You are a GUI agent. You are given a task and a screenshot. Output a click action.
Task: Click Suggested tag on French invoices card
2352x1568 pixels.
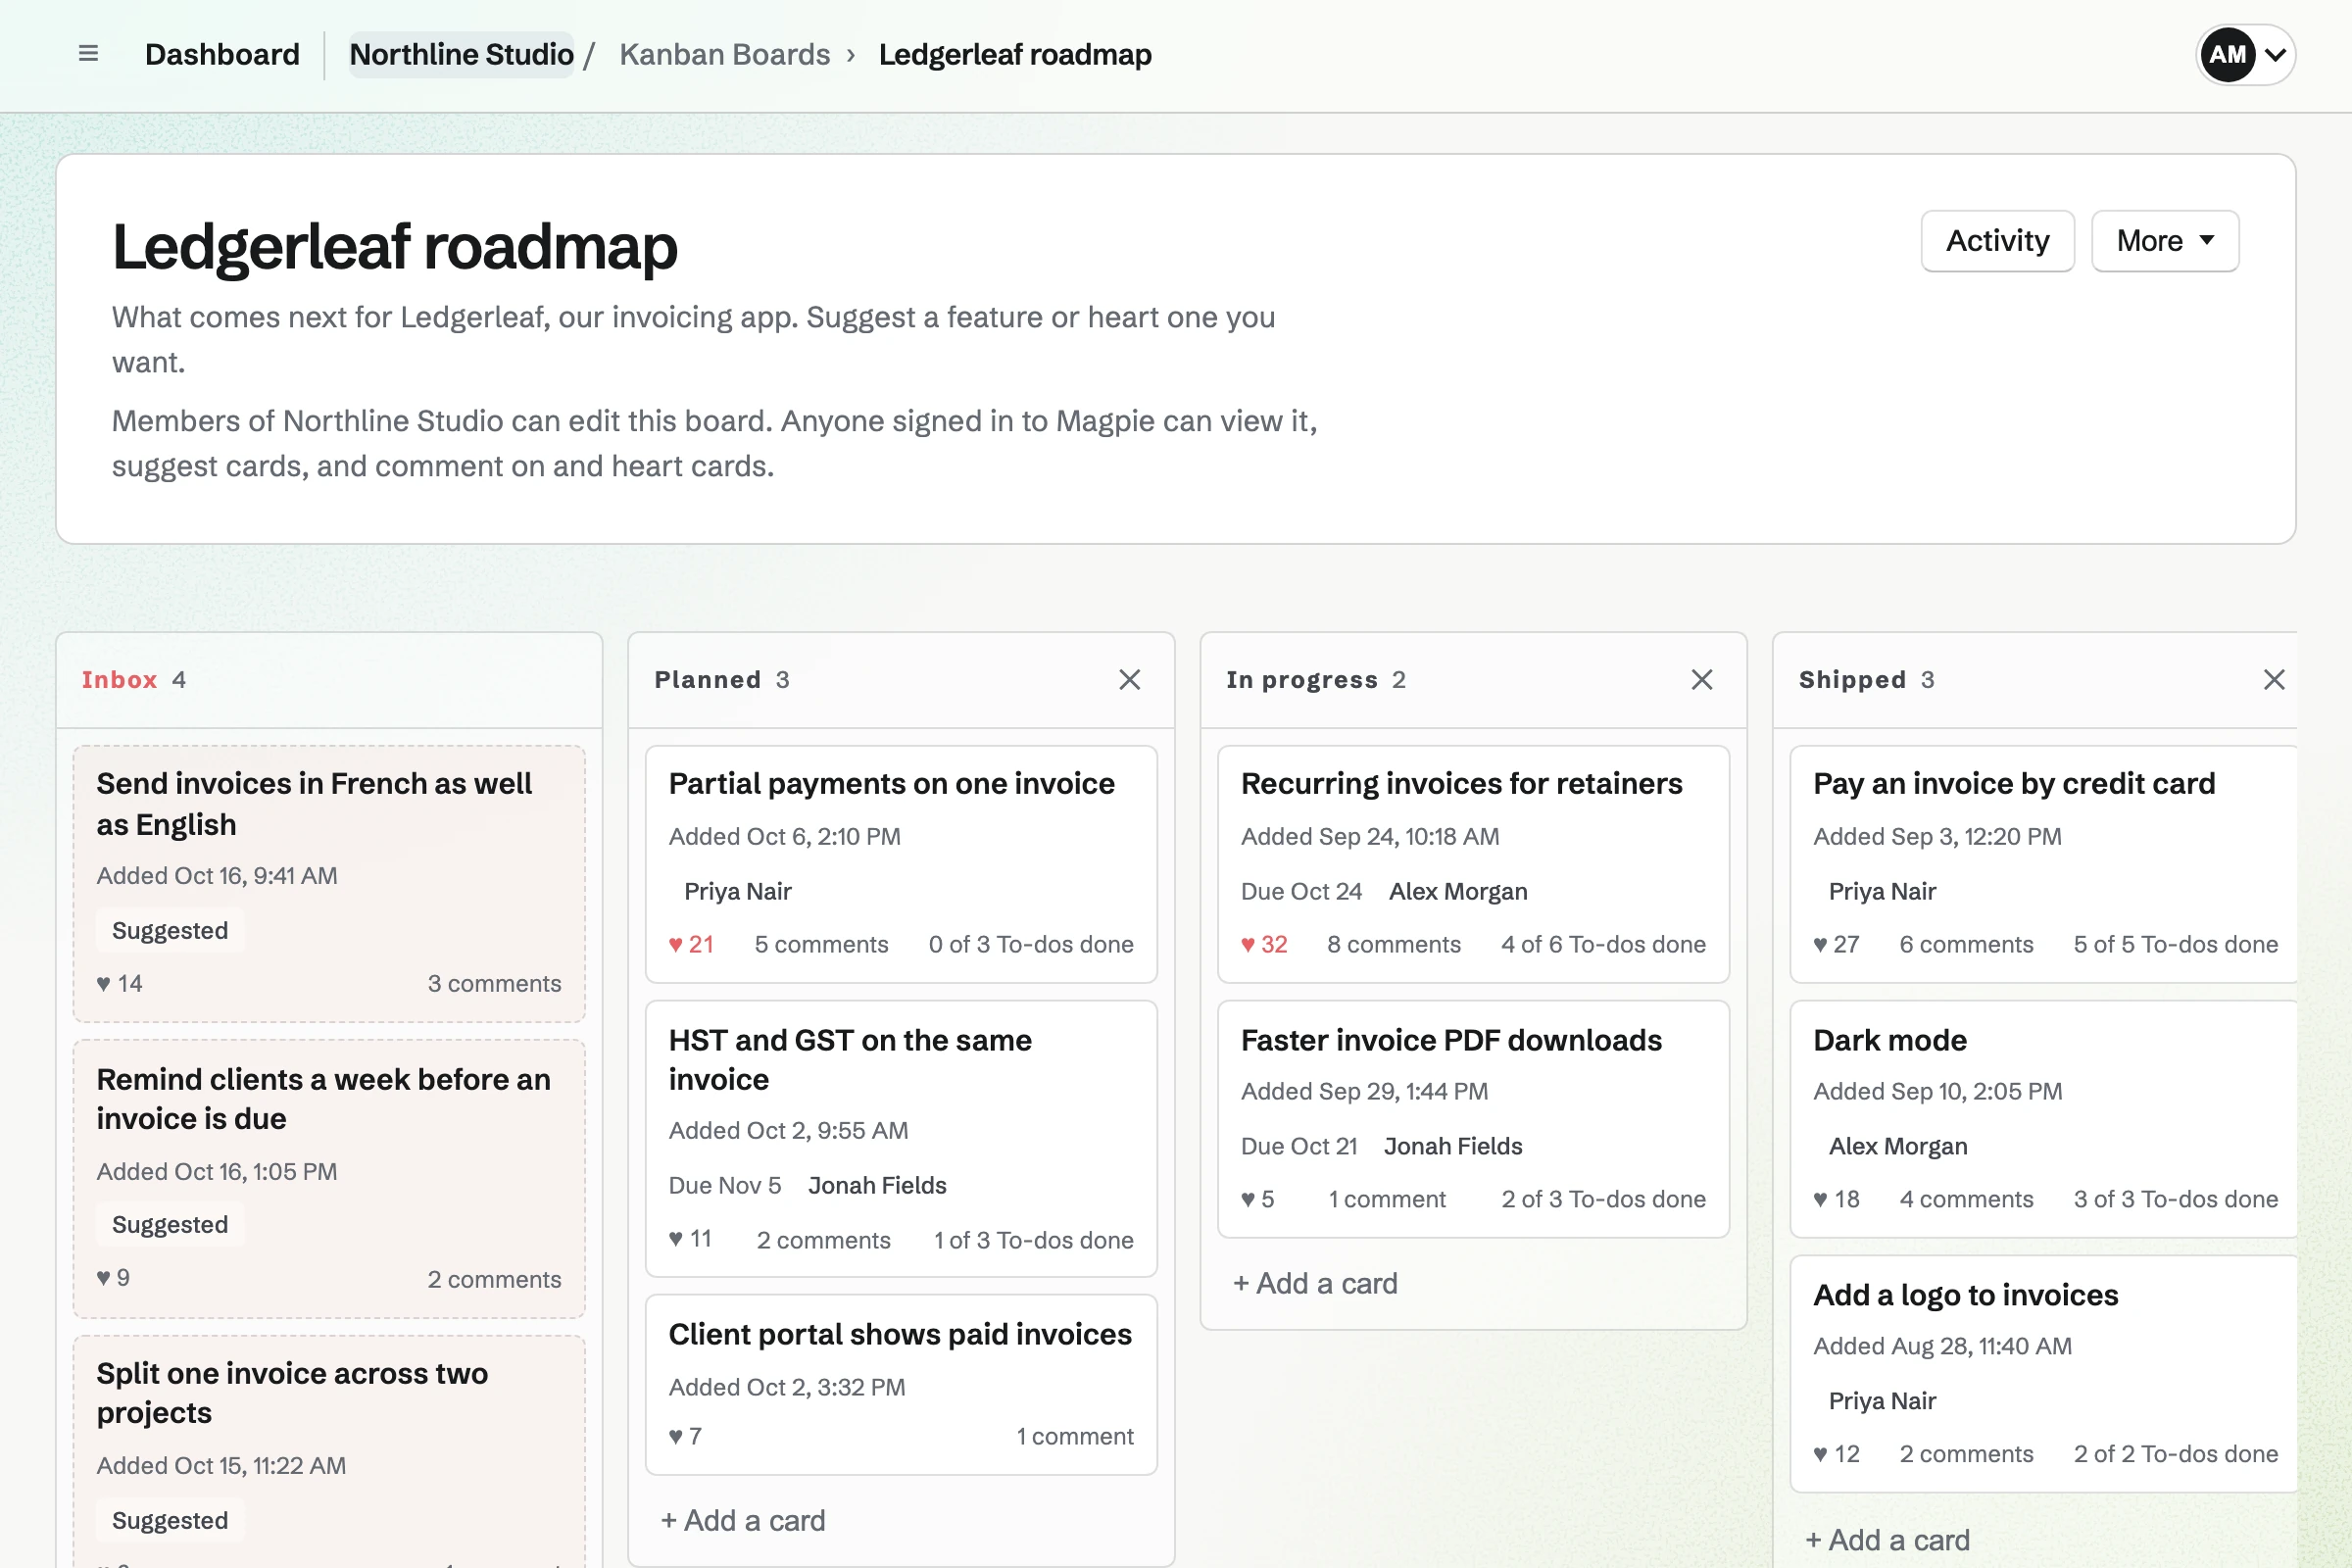point(170,930)
